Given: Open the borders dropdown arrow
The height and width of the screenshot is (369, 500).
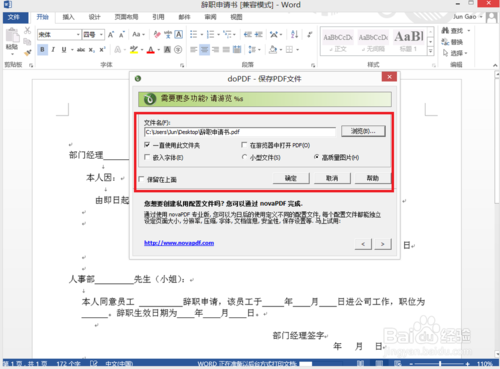Looking at the screenshot, I should coord(297,50).
